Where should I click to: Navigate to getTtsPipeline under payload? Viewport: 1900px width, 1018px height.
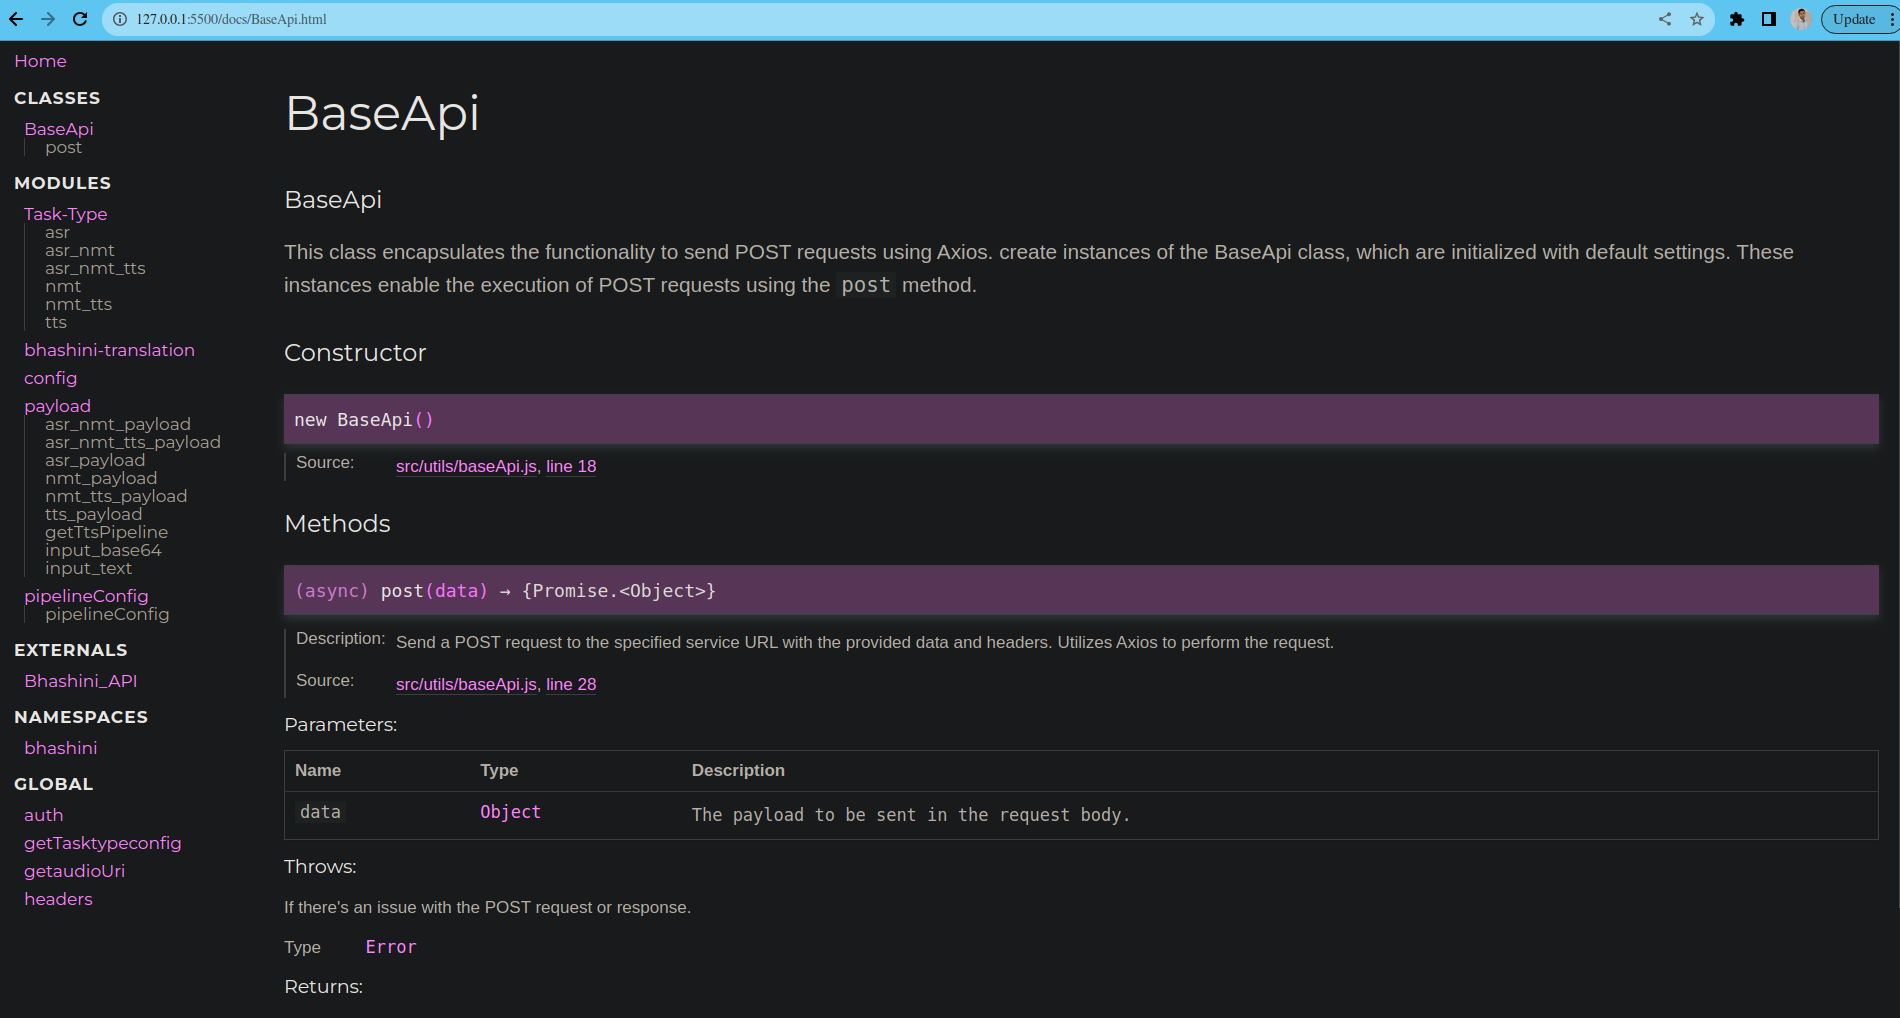pos(106,532)
